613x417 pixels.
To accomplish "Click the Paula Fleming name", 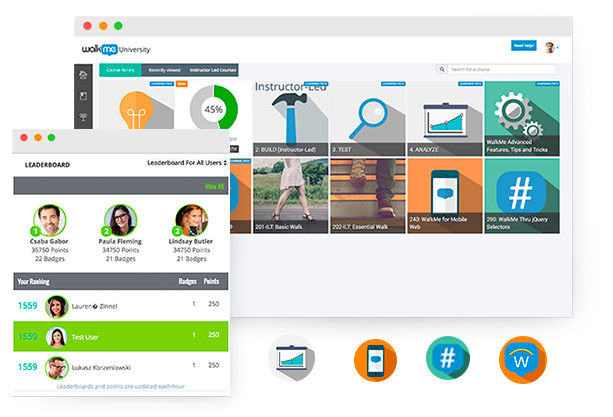I will pos(120,242).
